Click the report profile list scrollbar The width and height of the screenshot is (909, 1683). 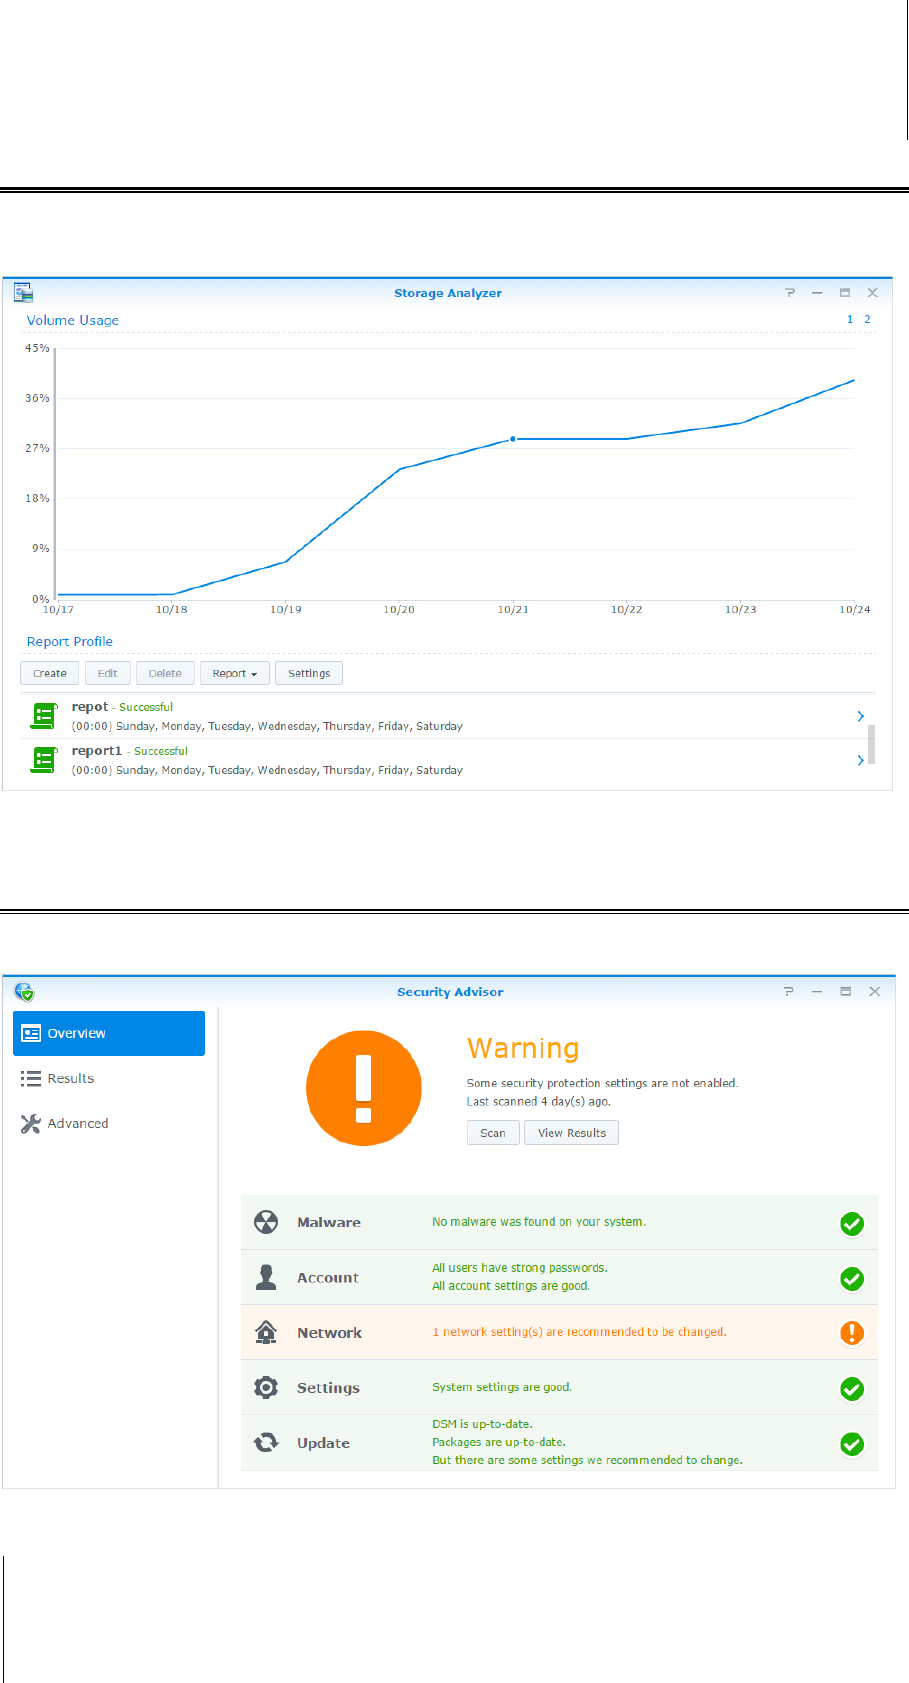tap(871, 744)
